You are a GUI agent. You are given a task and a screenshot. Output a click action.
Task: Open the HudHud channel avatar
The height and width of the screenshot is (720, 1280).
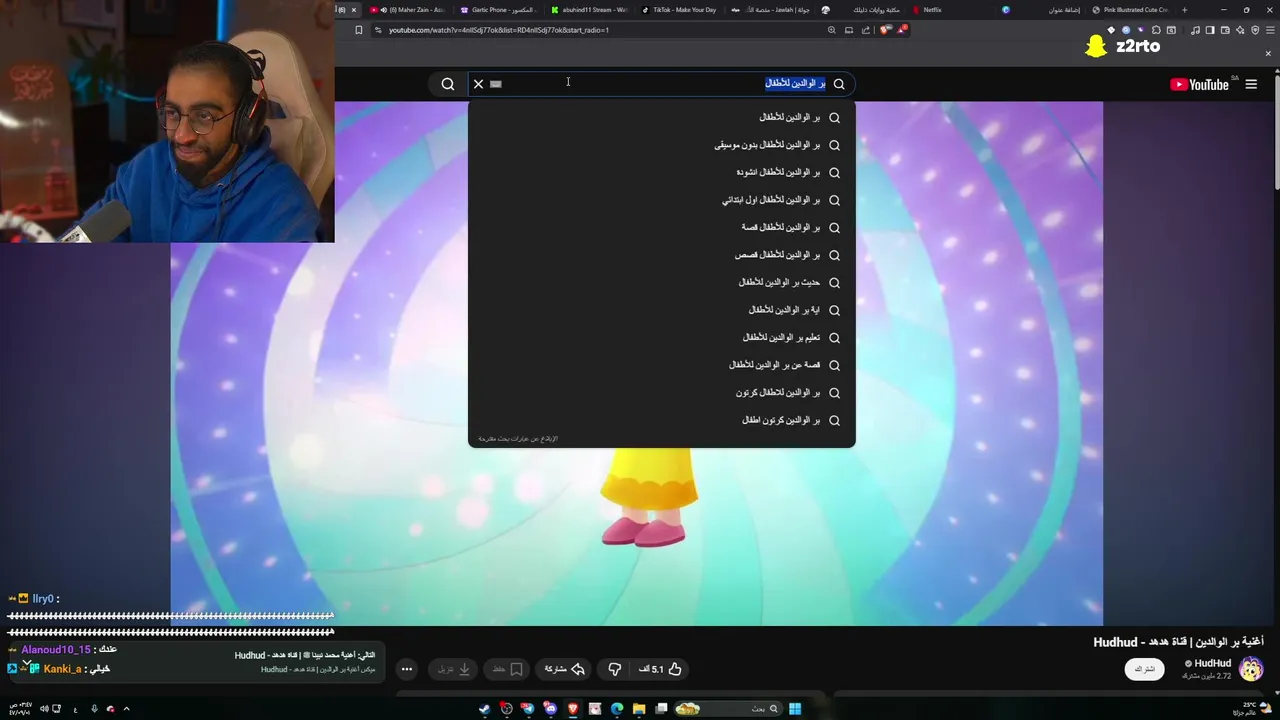click(1251, 669)
